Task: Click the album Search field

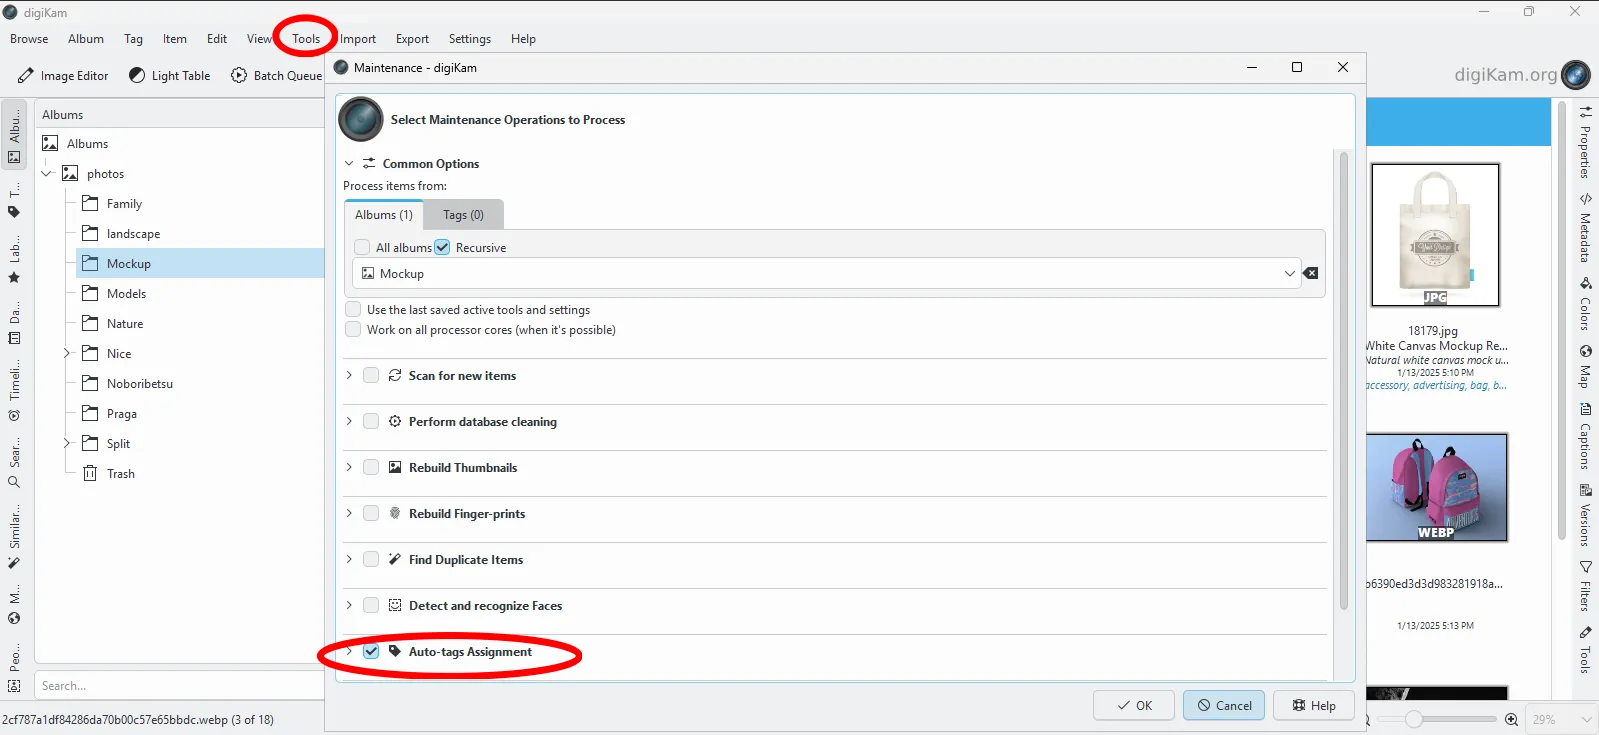Action: [x=180, y=686]
